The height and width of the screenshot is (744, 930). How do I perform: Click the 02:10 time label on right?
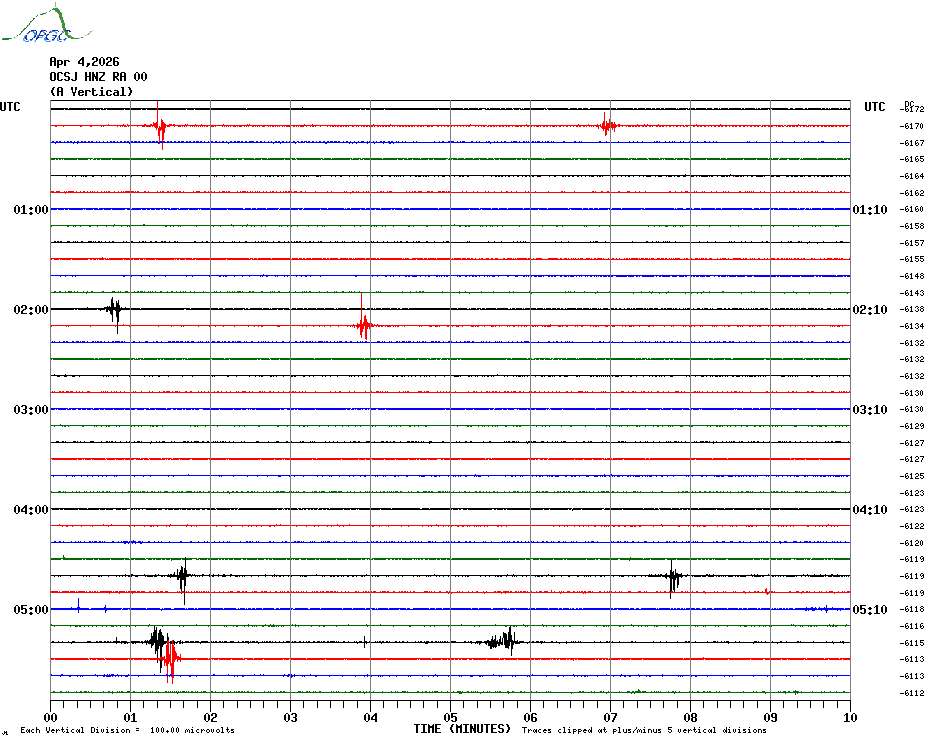869,309
